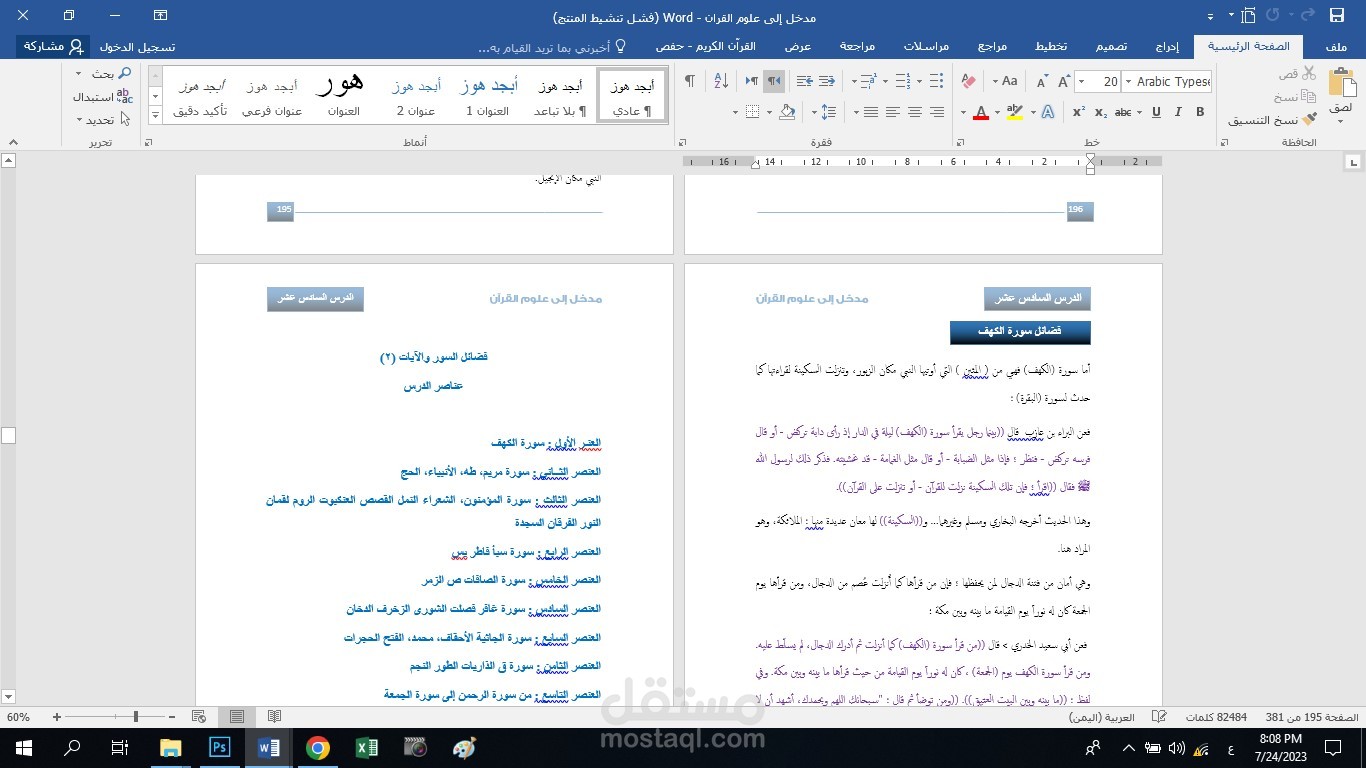
Task: Apply the Heading 1 (العنوان 1) style
Action: (x=488, y=96)
